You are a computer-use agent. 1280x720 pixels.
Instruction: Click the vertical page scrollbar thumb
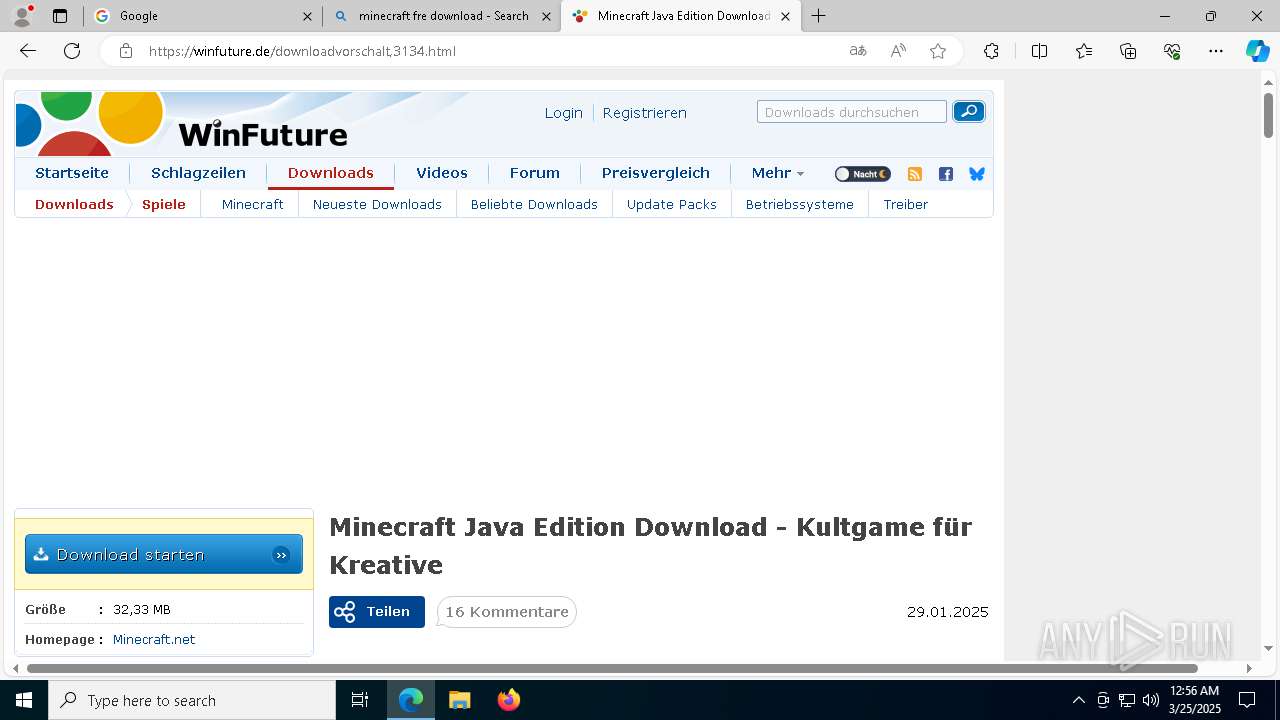pyautogui.click(x=1268, y=114)
